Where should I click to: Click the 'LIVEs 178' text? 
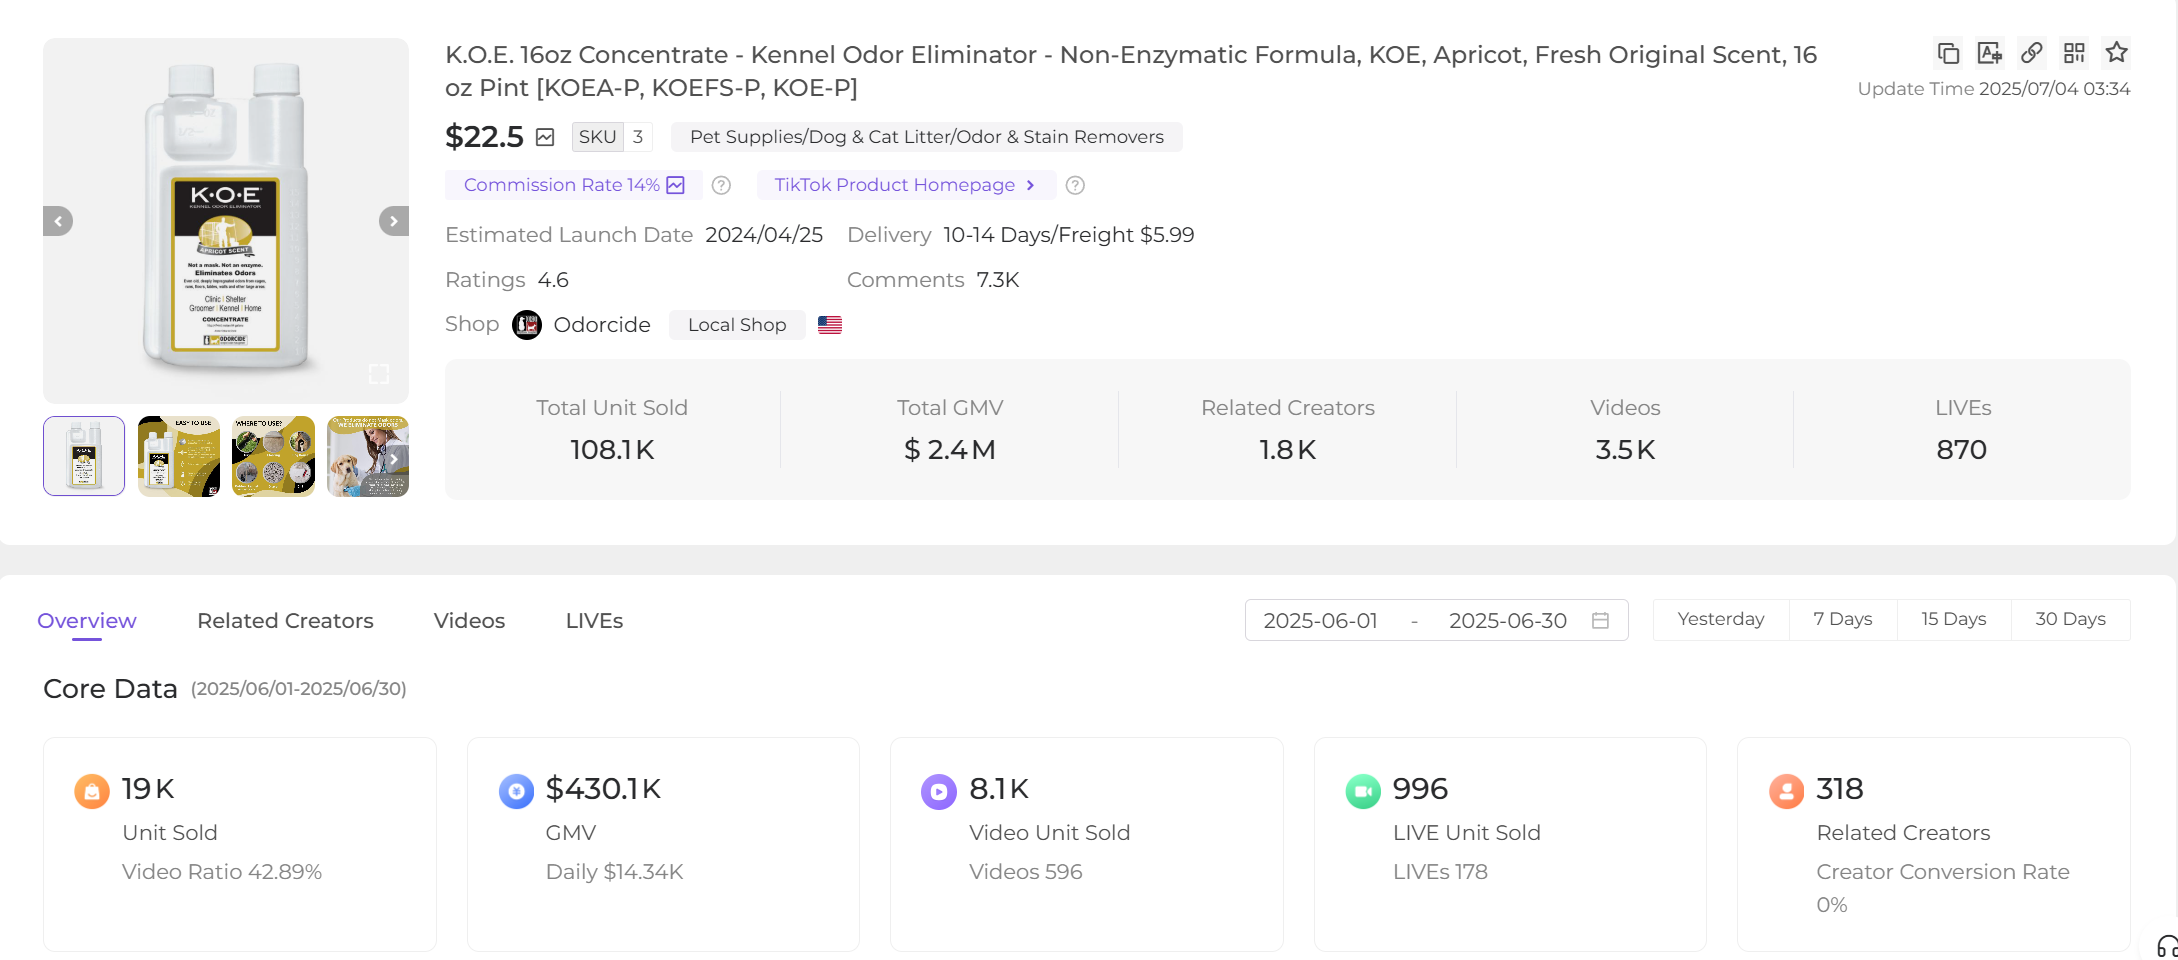click(x=1440, y=872)
